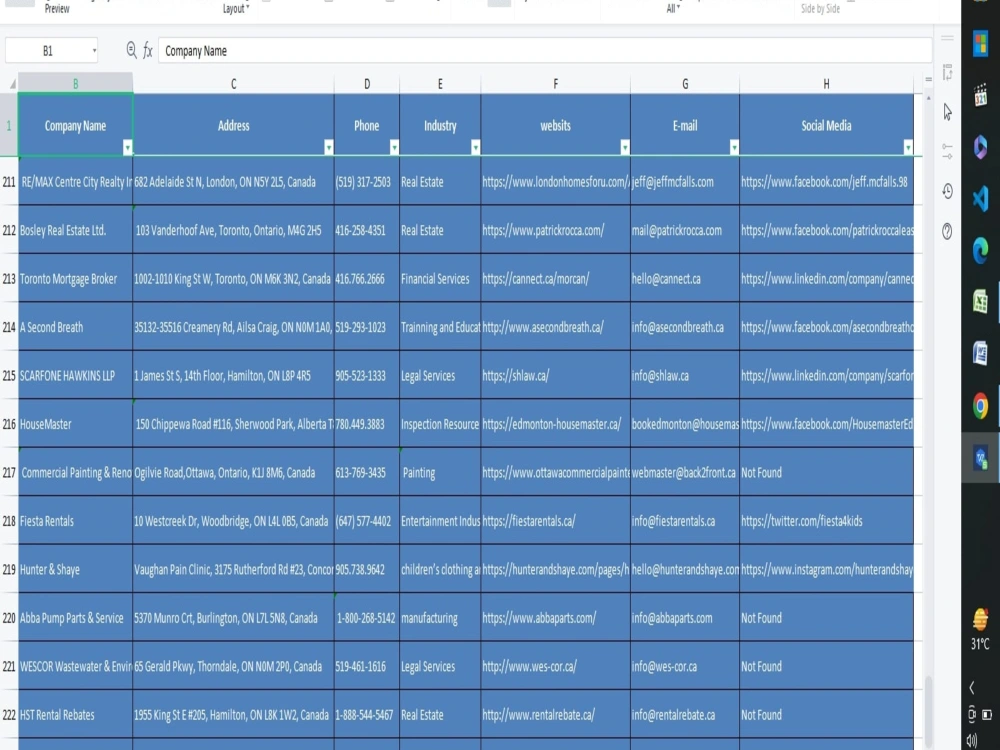Image resolution: width=1000 pixels, height=750 pixels.
Task: Select column H header
Action: pyautogui.click(x=827, y=84)
